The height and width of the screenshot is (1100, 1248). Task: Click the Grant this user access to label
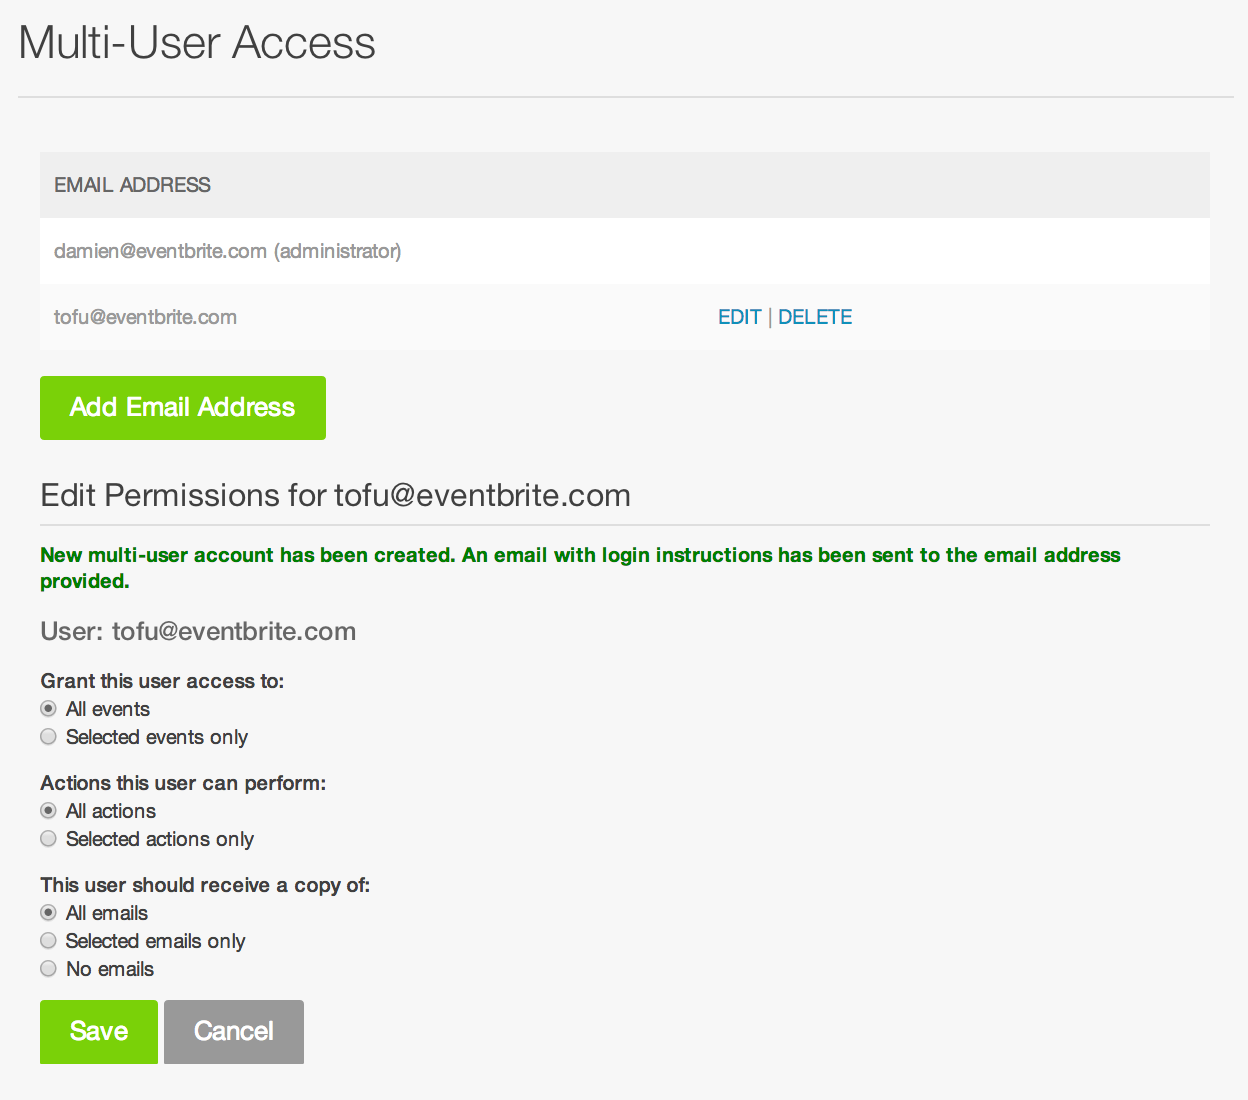(162, 681)
